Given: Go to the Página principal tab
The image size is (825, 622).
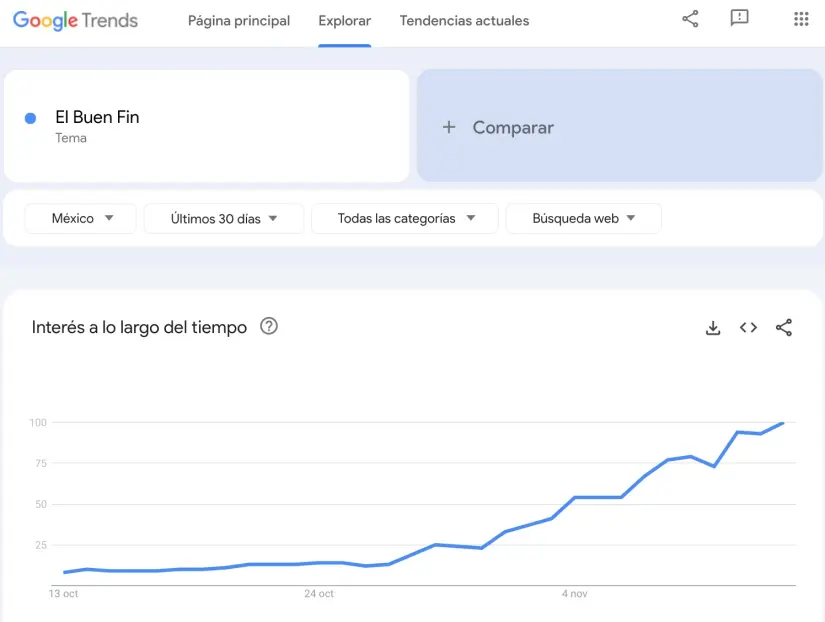Looking at the screenshot, I should click(x=239, y=21).
